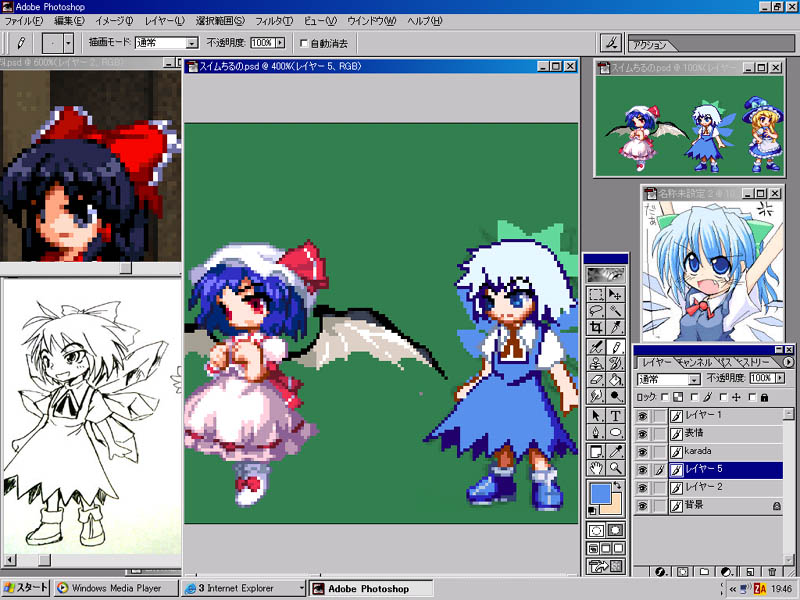Select the Eyedropper tool

click(x=615, y=451)
